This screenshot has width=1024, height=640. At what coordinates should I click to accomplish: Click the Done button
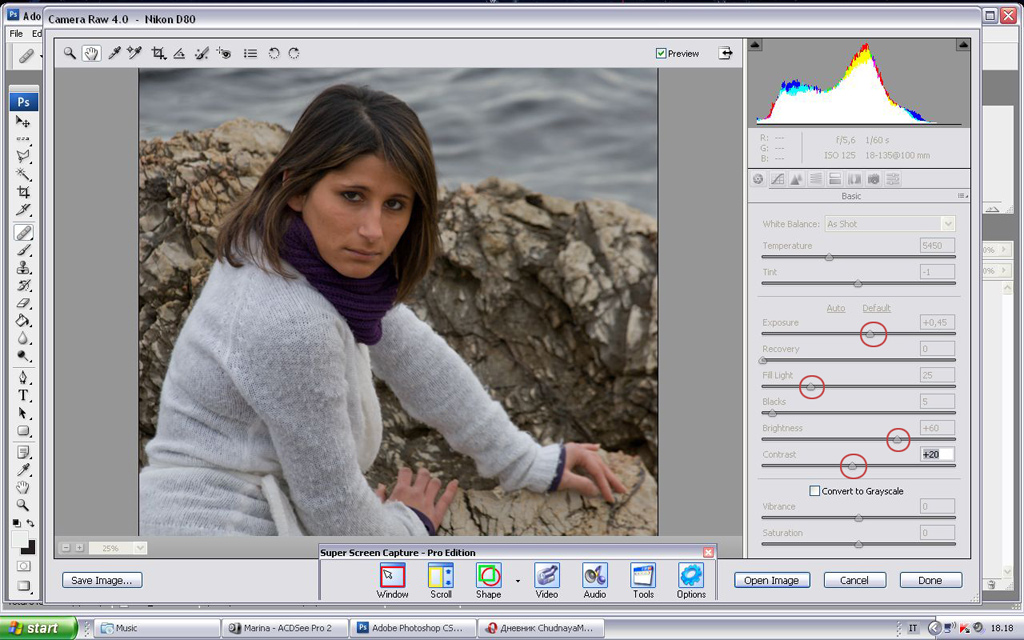click(x=930, y=580)
